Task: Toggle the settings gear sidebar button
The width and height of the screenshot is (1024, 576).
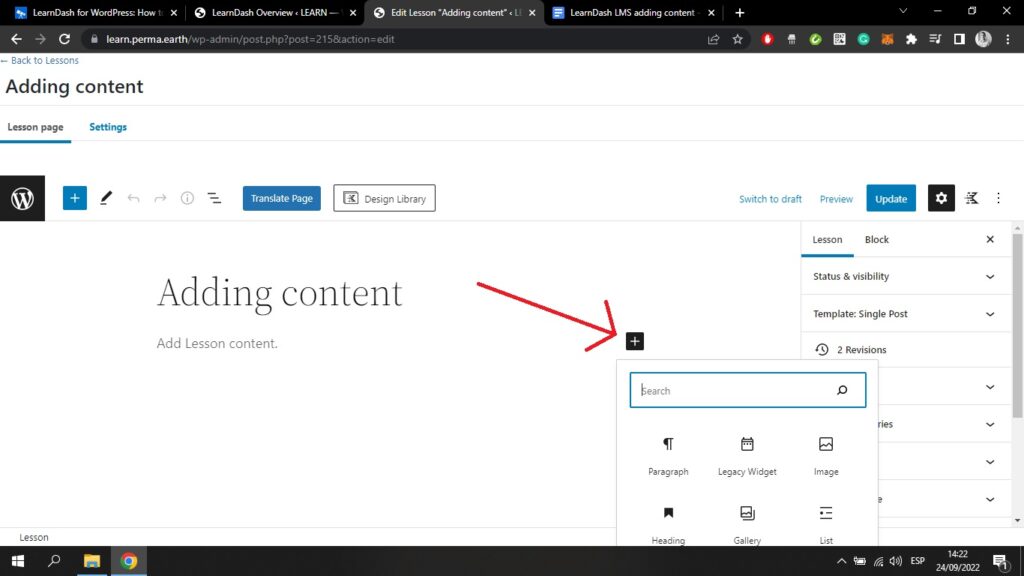Action: pos(940,198)
